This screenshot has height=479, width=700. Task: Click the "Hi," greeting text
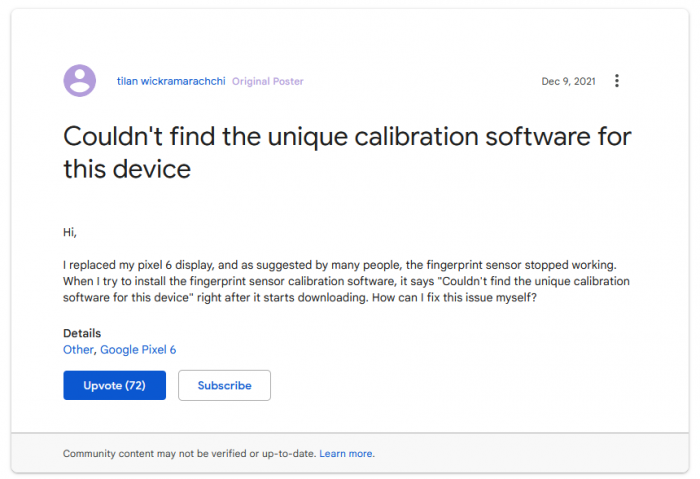pyautogui.click(x=70, y=233)
